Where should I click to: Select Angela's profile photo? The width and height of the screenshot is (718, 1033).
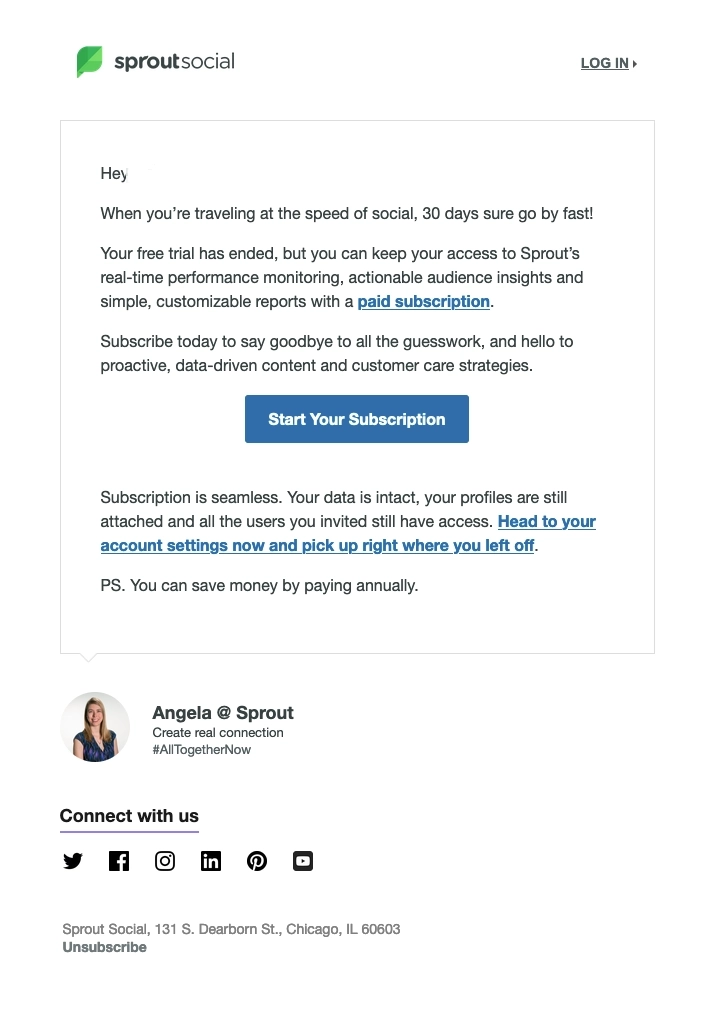(x=95, y=727)
